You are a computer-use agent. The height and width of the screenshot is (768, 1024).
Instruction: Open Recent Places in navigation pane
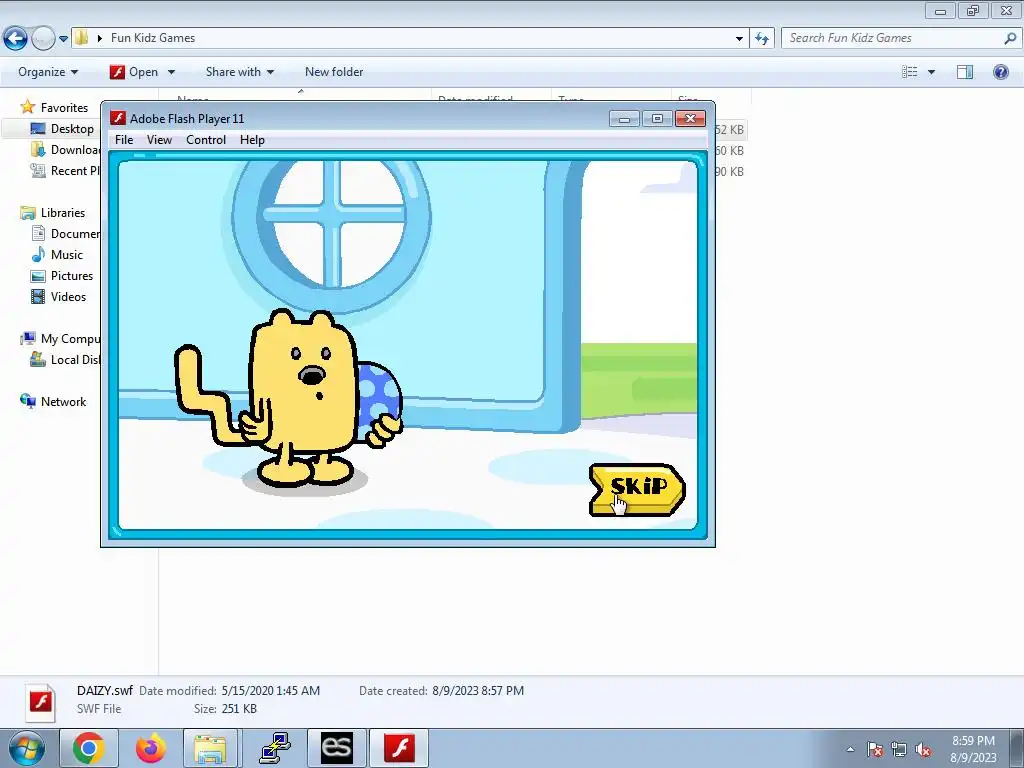coord(75,170)
